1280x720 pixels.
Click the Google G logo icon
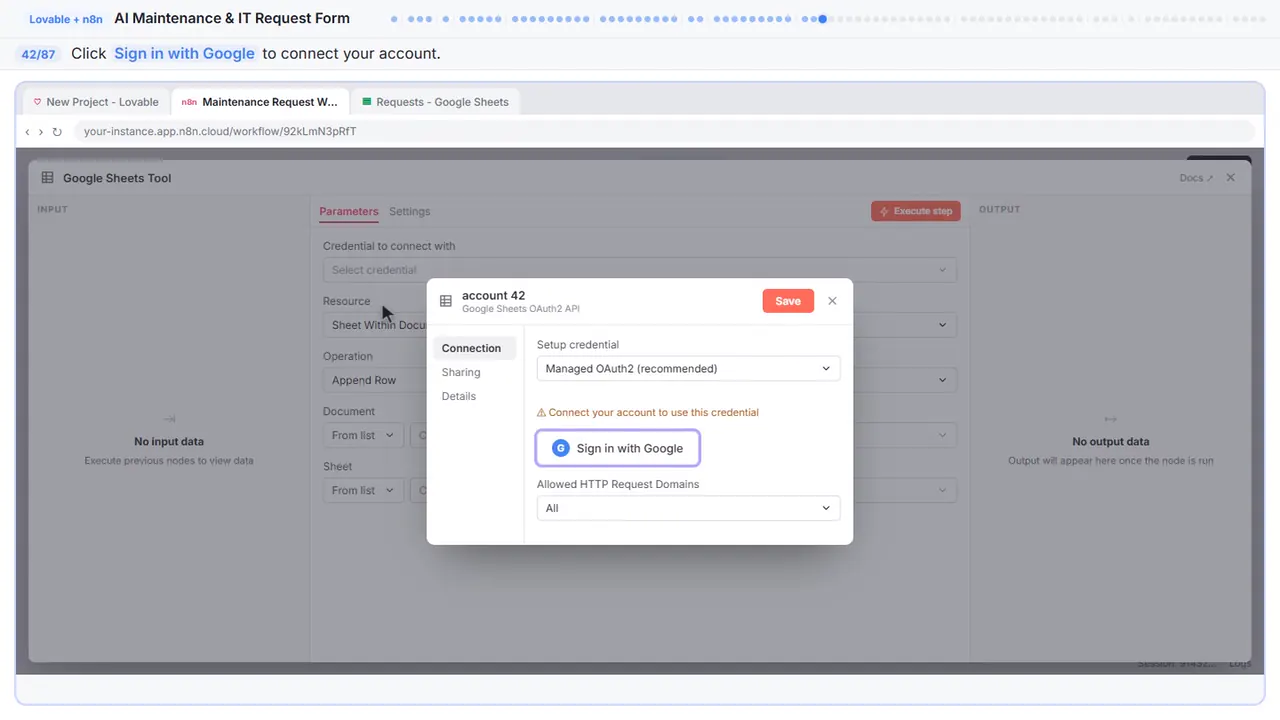[x=561, y=448]
